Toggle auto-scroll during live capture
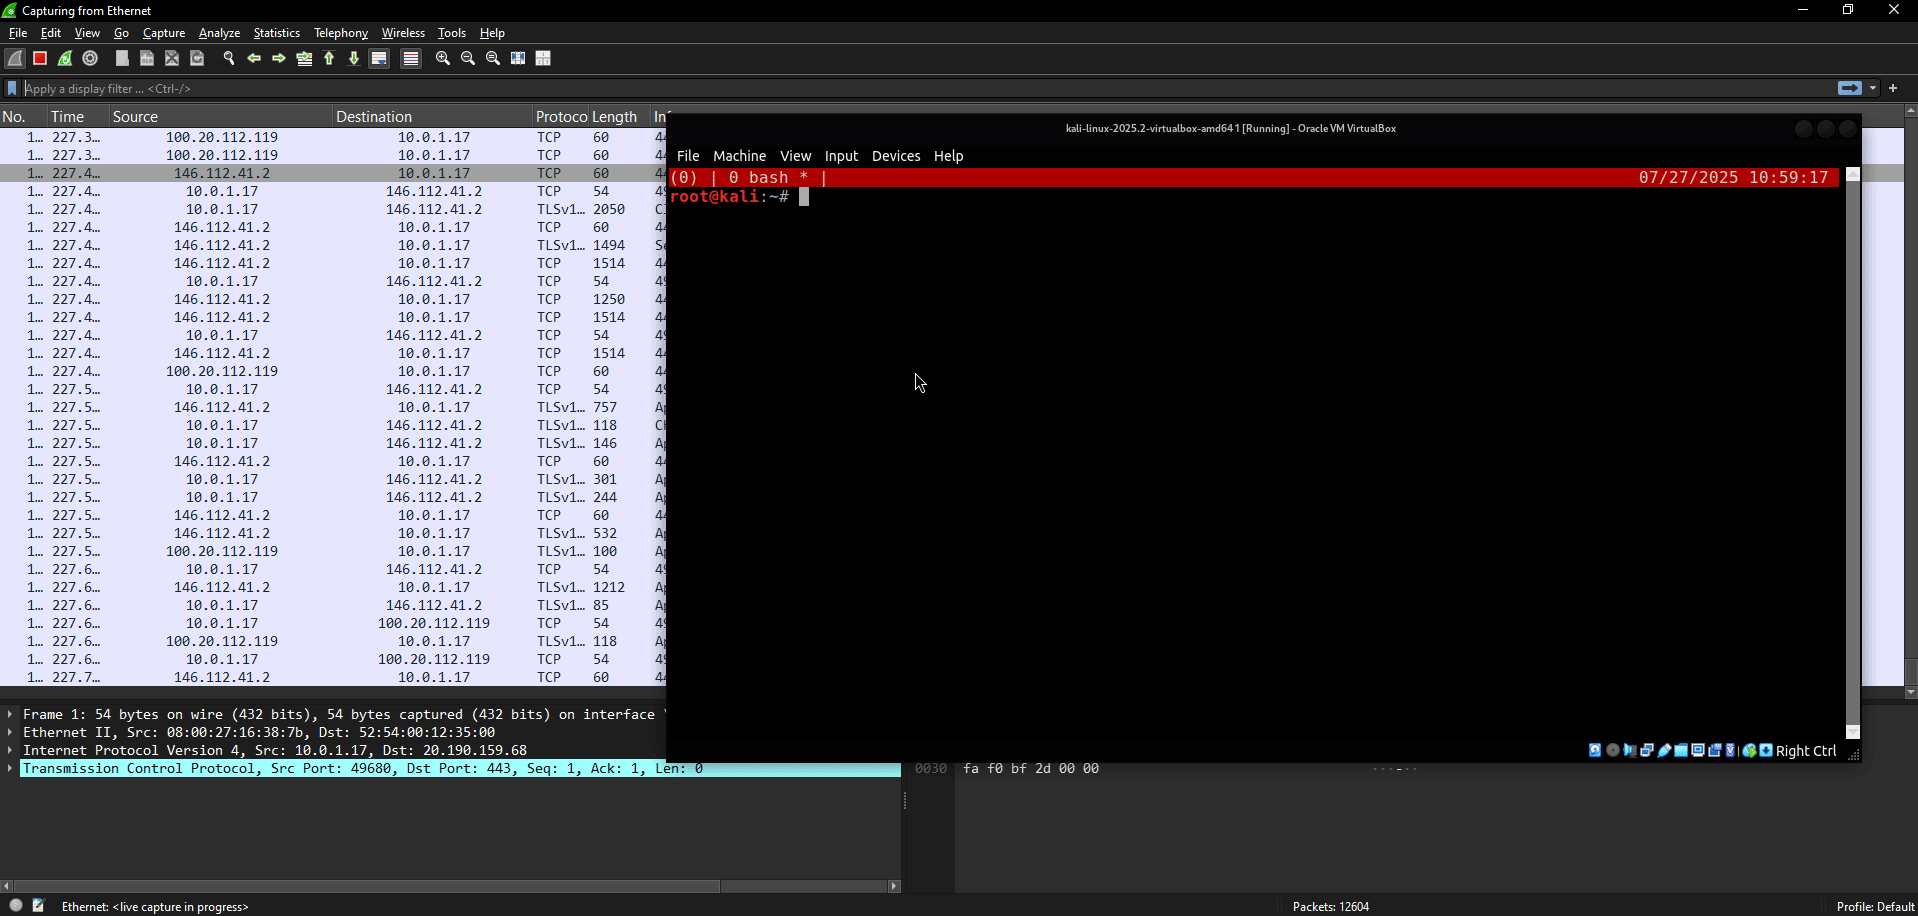This screenshot has width=1918, height=916. 379,59
